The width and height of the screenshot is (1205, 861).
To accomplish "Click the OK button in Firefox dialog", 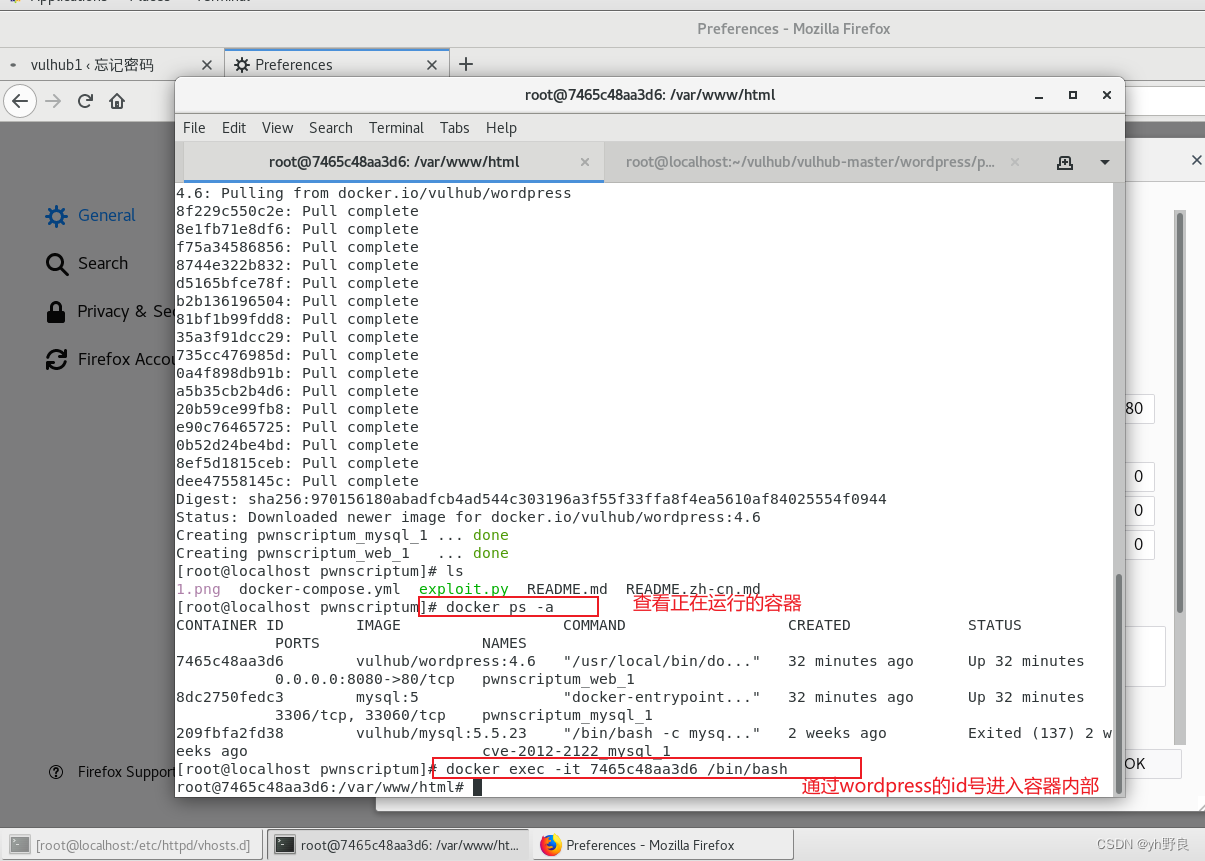I will (1152, 764).
